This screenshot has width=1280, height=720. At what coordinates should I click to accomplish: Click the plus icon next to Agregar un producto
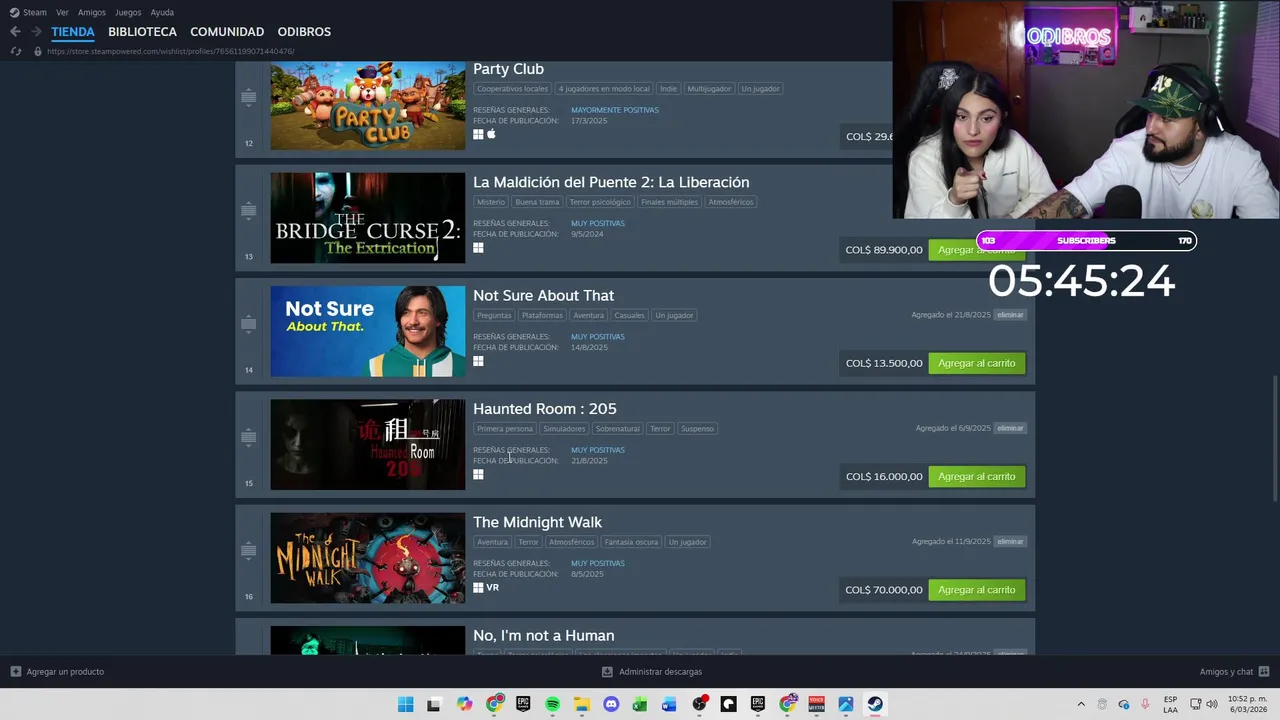click(15, 672)
